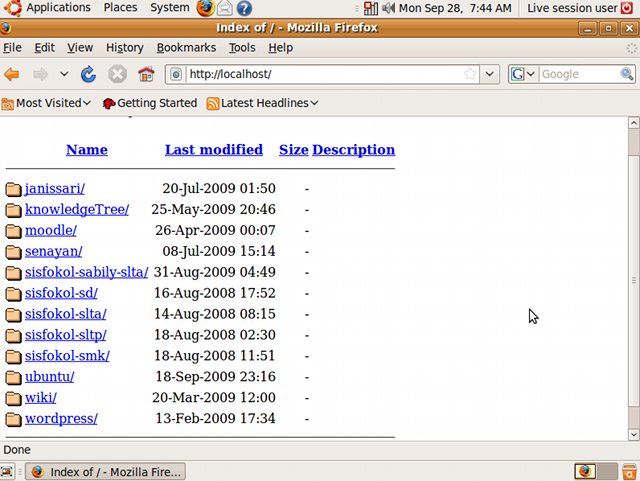Click the vertical scrollbar thumb
Image resolution: width=640 pixels, height=481 pixels.
pos(633,281)
